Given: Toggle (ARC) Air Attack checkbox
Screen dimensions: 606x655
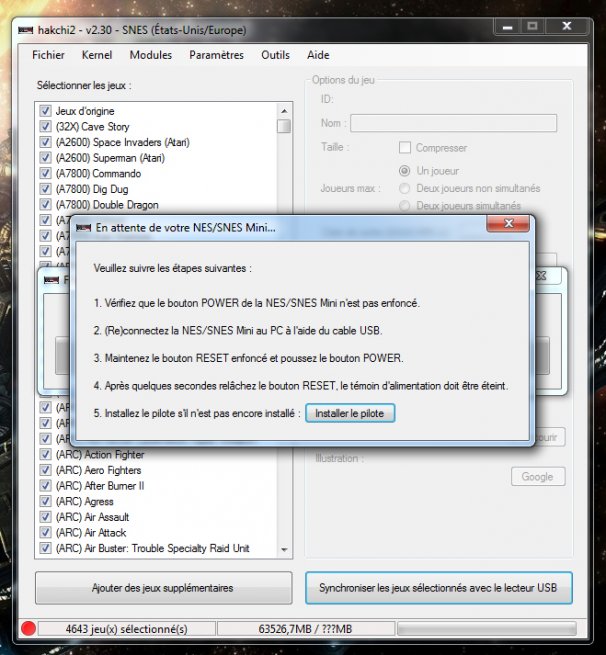Looking at the screenshot, I should [45, 533].
